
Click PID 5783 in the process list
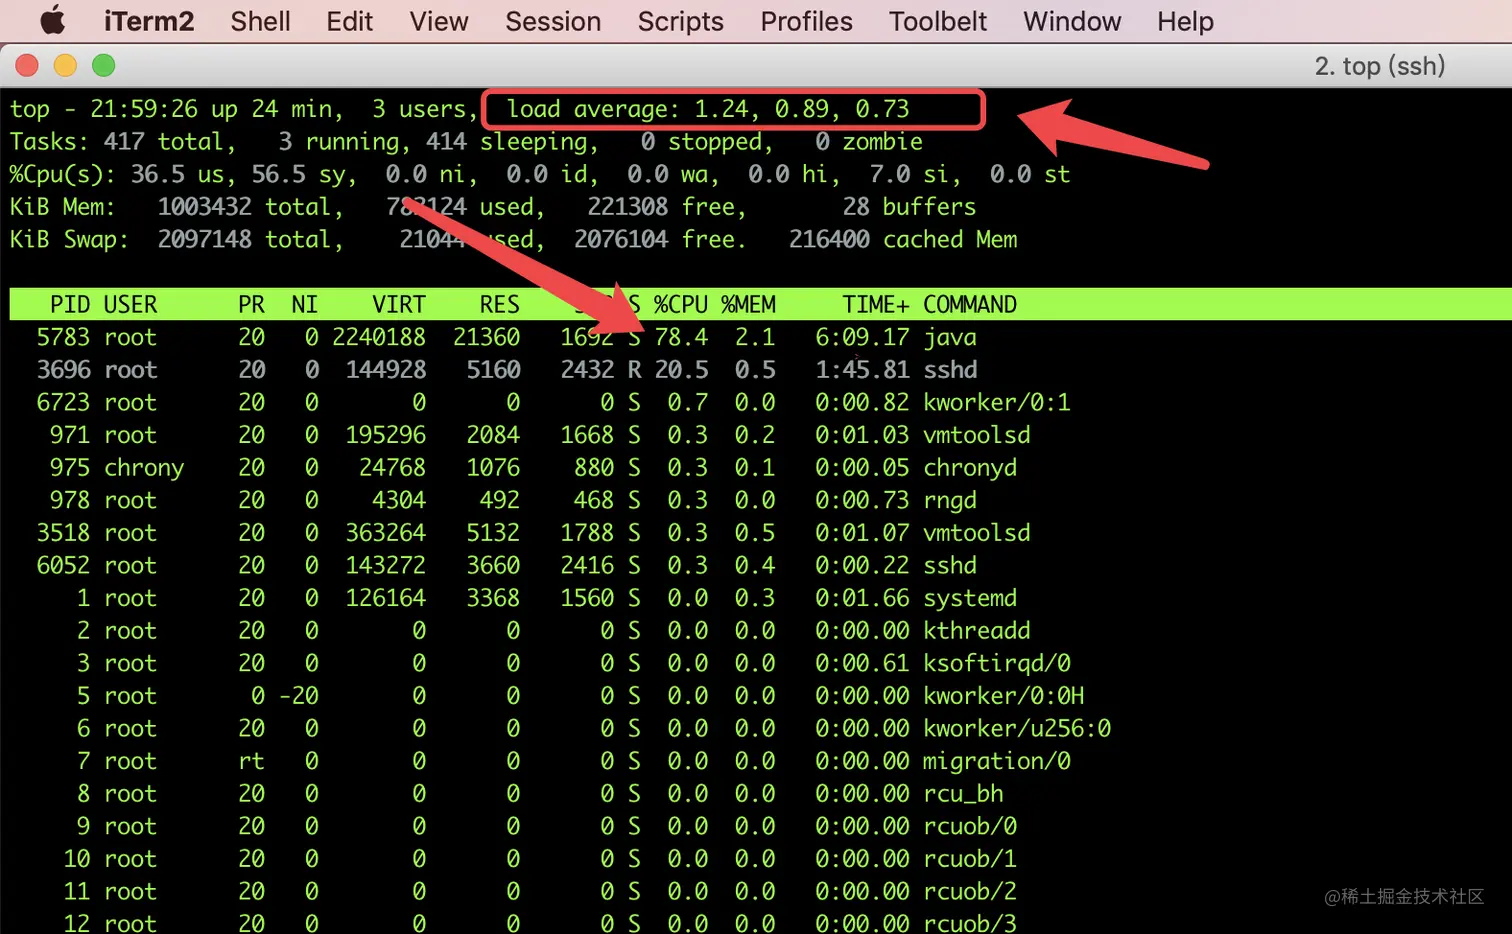pos(63,338)
